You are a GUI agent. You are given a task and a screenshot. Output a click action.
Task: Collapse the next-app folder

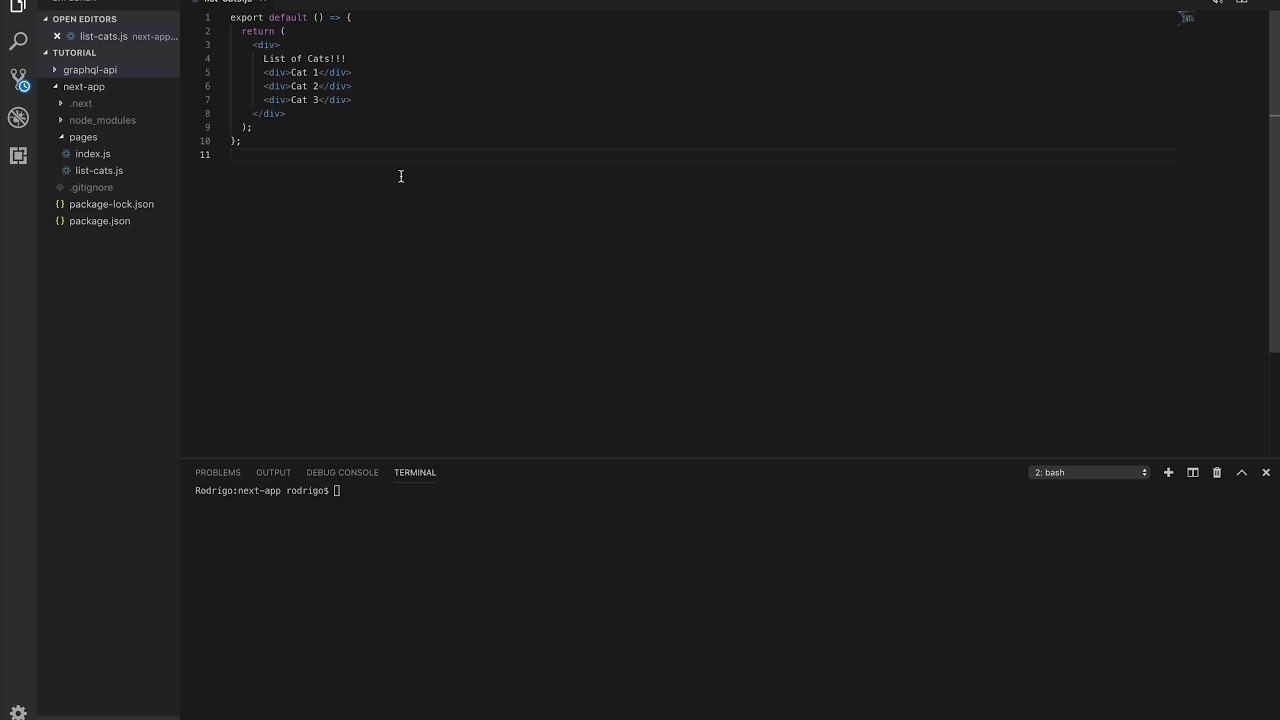coord(84,87)
